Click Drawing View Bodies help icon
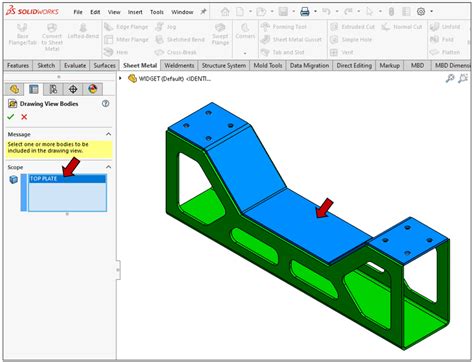474x362 pixels. [x=105, y=104]
